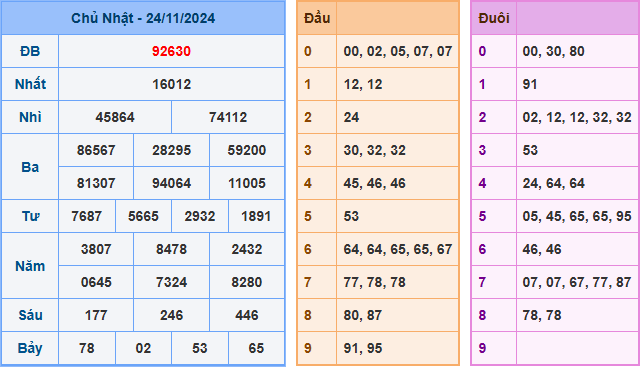Select Nhì prize number 45864
The height and width of the screenshot is (367, 641).
pyautogui.click(x=115, y=118)
